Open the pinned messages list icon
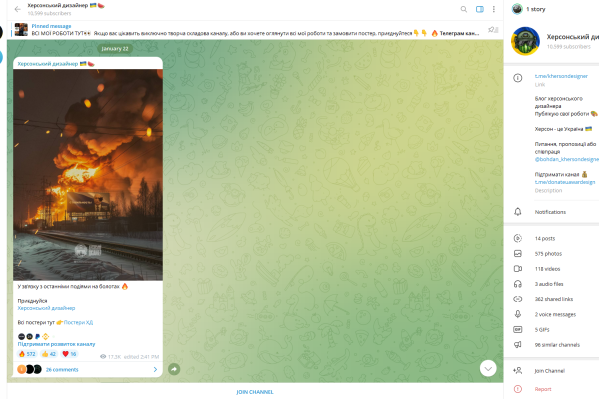599x399 pixels. coord(493,30)
